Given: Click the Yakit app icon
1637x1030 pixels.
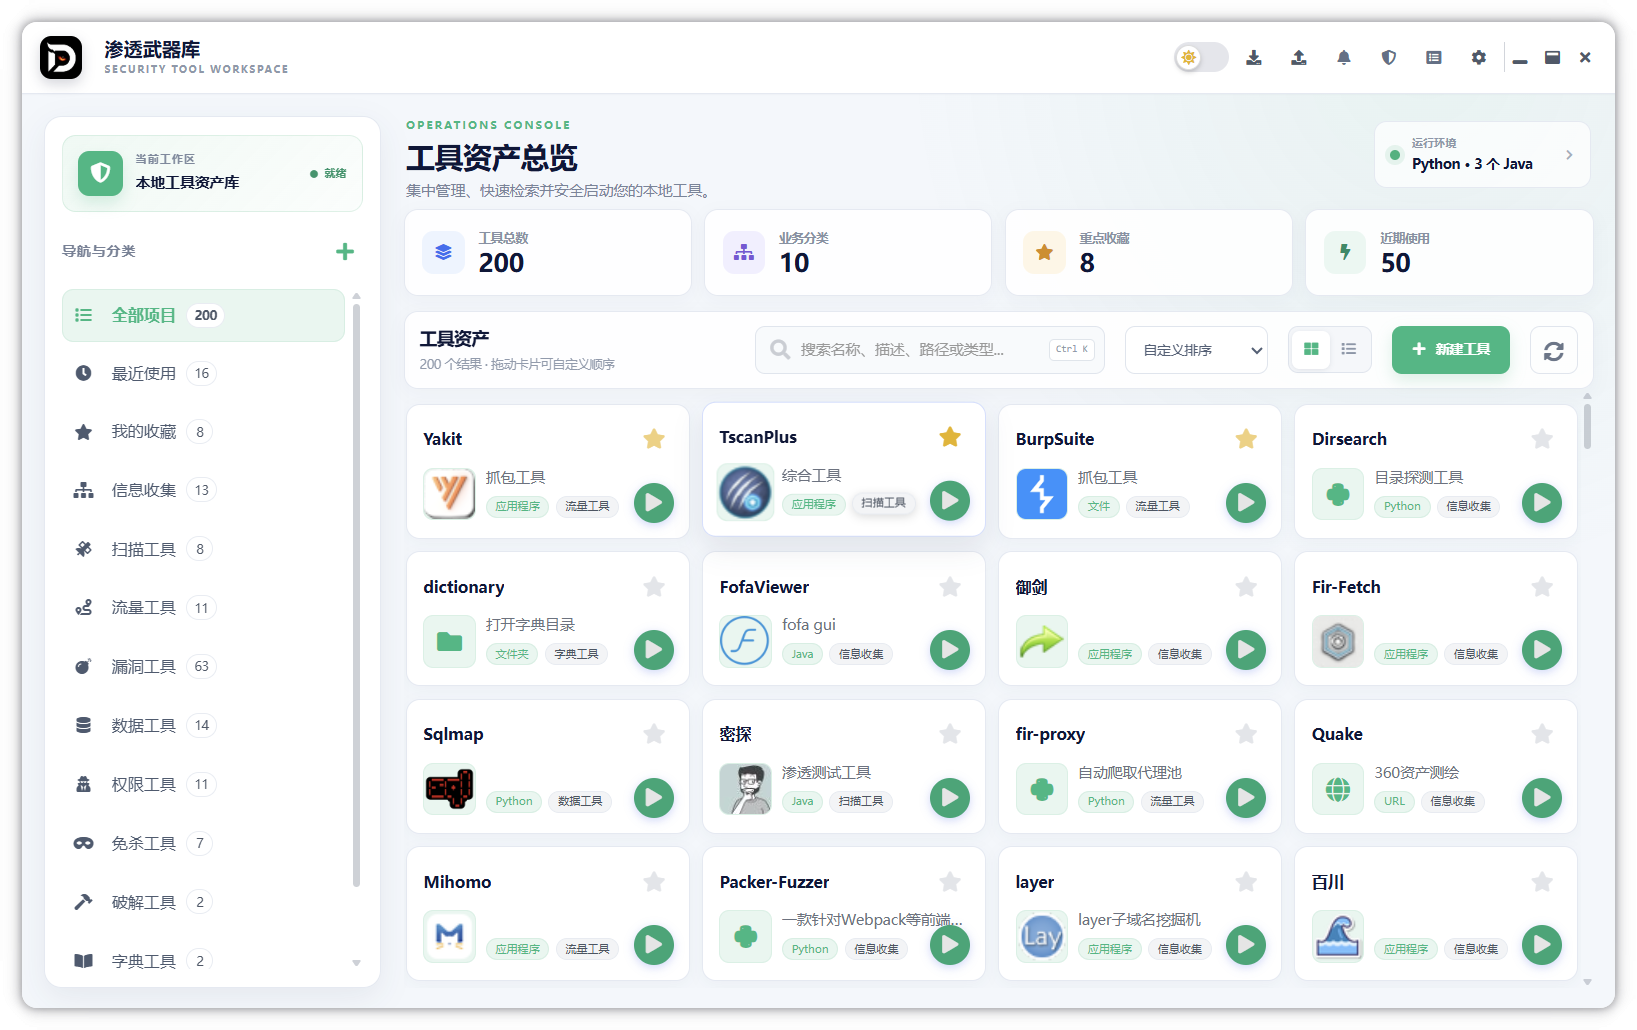Looking at the screenshot, I should tap(449, 493).
